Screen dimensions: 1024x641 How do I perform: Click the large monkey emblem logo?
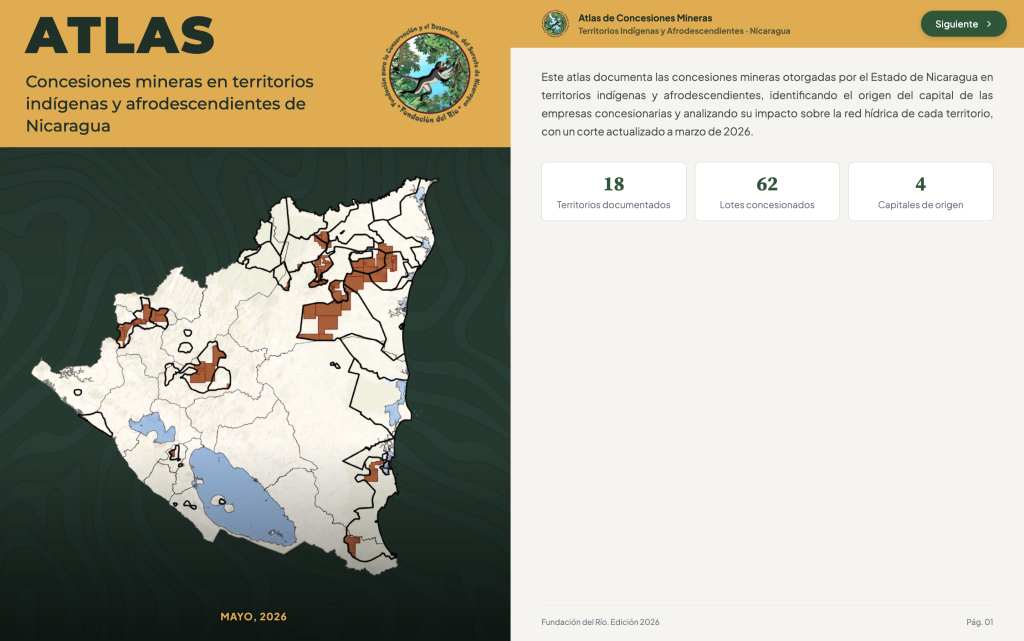430,74
